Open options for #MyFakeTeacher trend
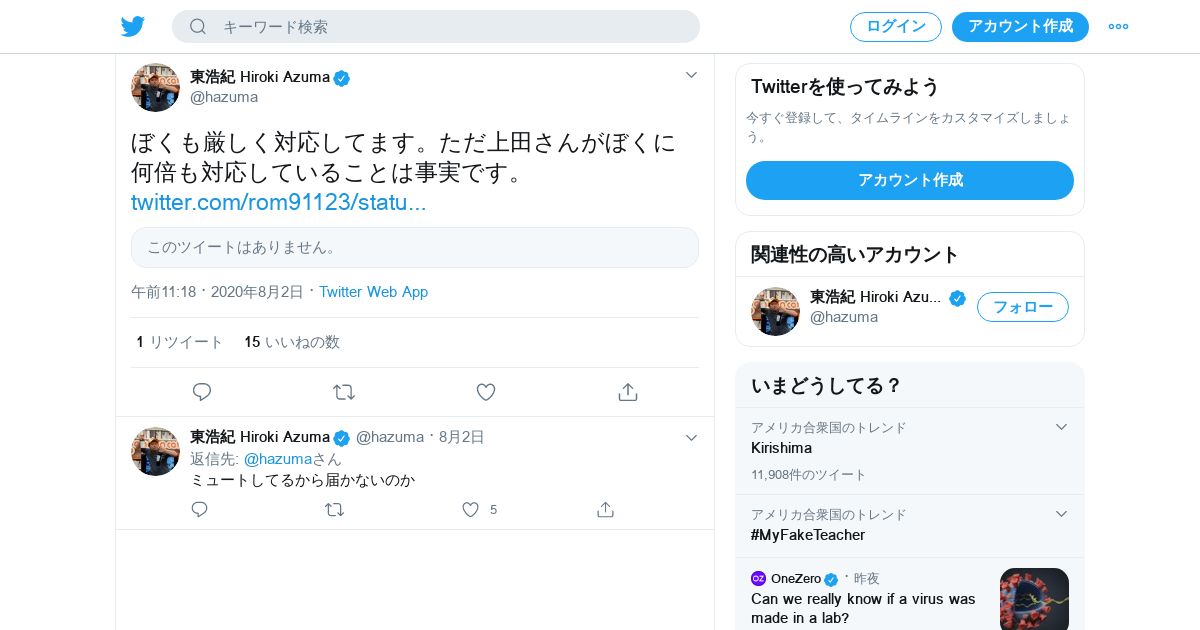The height and width of the screenshot is (630, 1200). pos(1061,514)
